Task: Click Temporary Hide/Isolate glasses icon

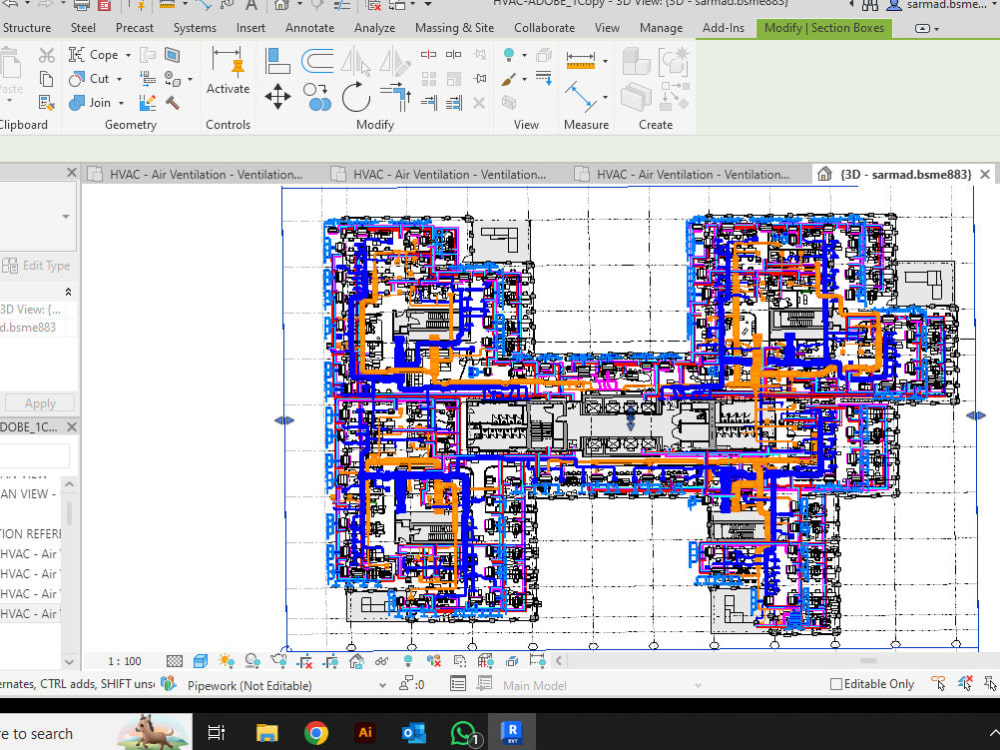Action: [382, 661]
